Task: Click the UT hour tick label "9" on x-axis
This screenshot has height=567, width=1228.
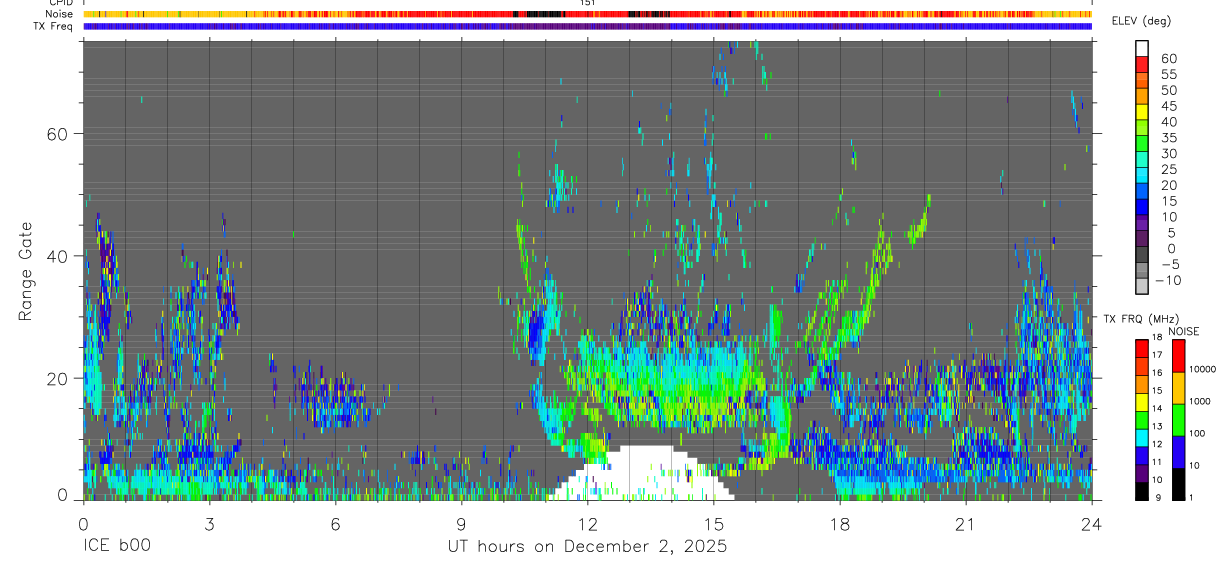Action: [461, 524]
